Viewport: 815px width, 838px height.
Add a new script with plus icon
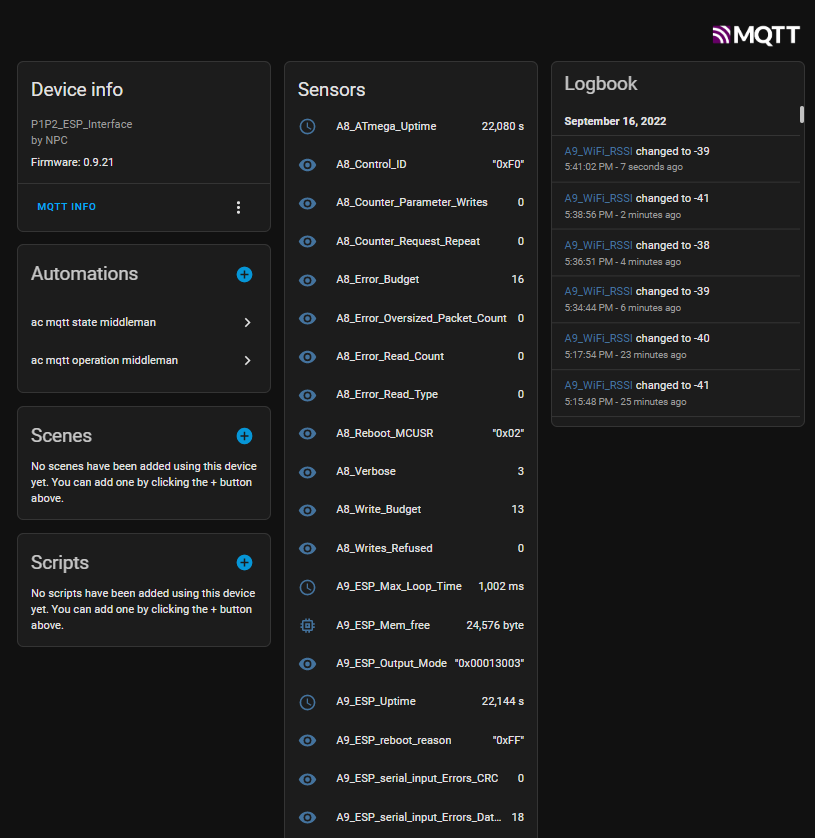point(244,563)
